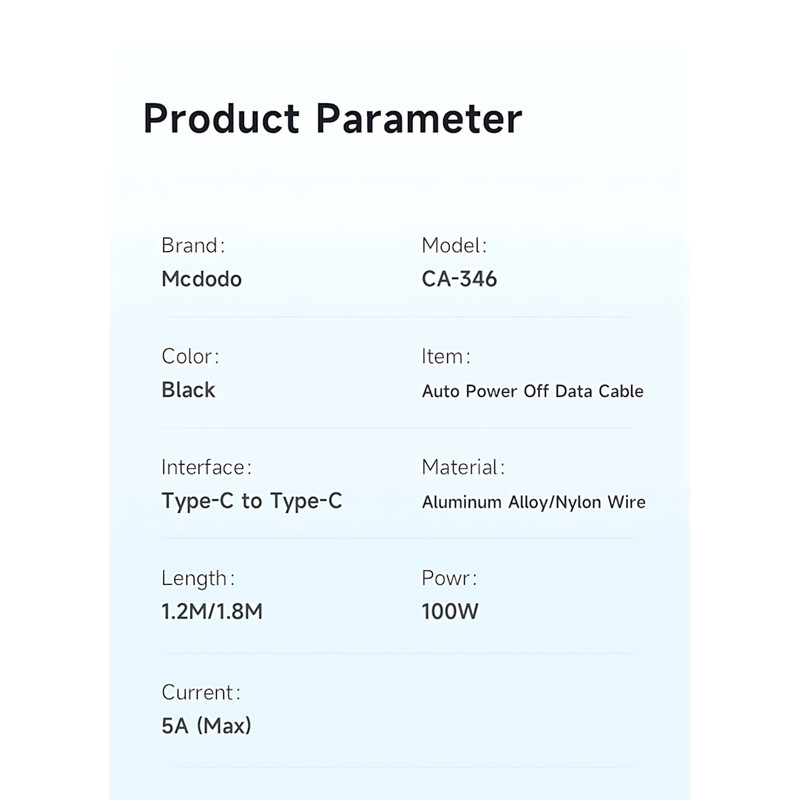Click the "Interface:" label
The width and height of the screenshot is (800, 800).
(206, 468)
